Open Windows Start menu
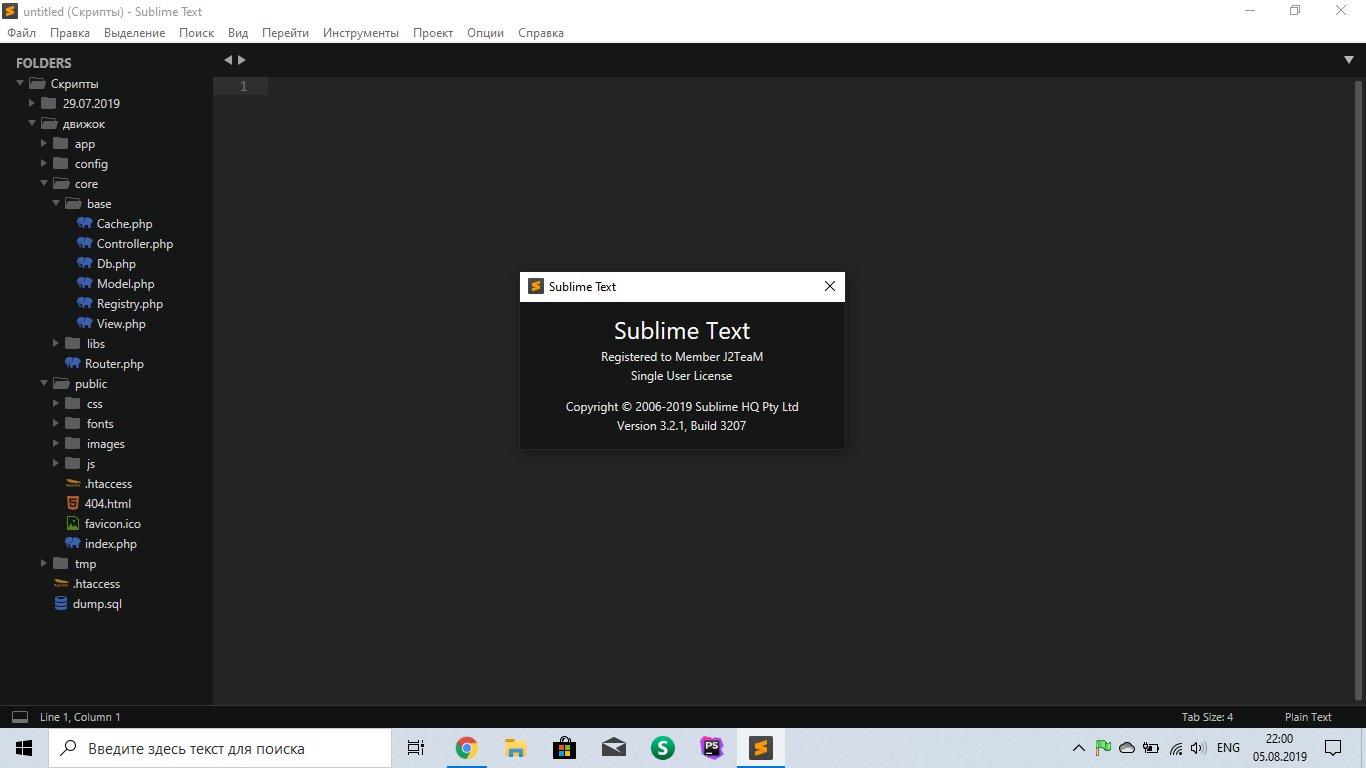The width and height of the screenshot is (1366, 768). tap(24, 748)
